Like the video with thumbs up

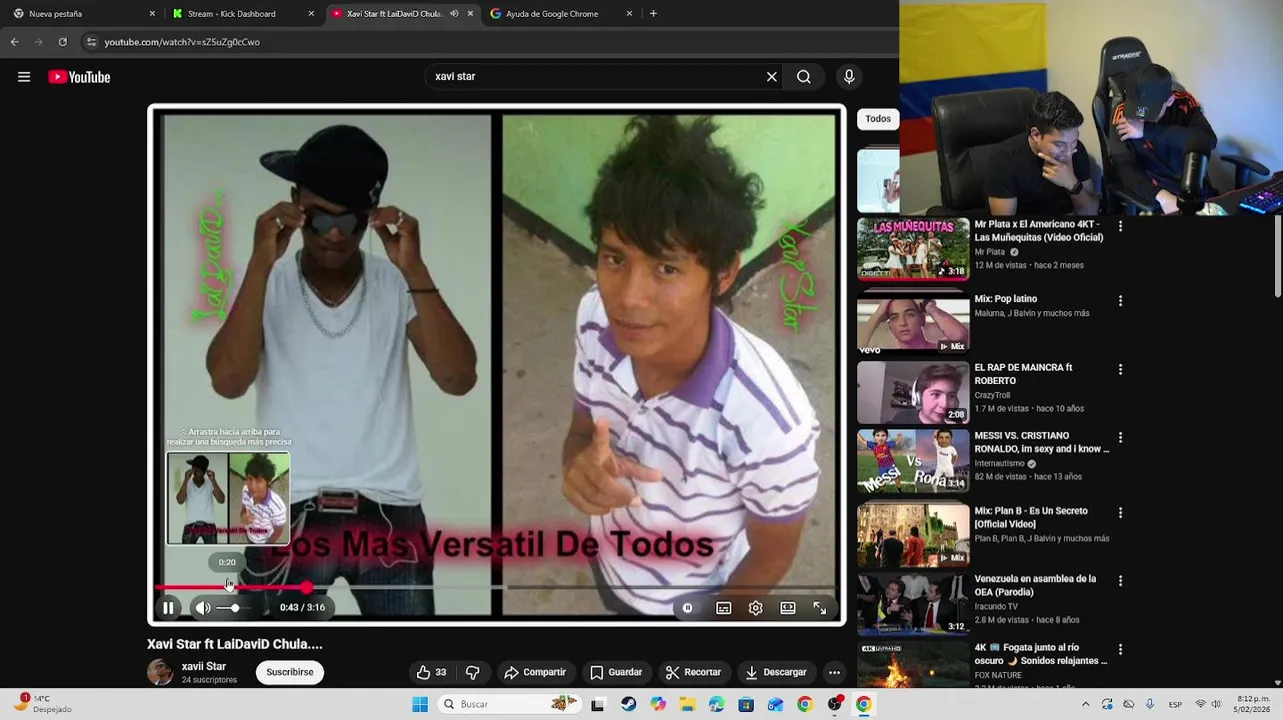pyautogui.click(x=431, y=672)
